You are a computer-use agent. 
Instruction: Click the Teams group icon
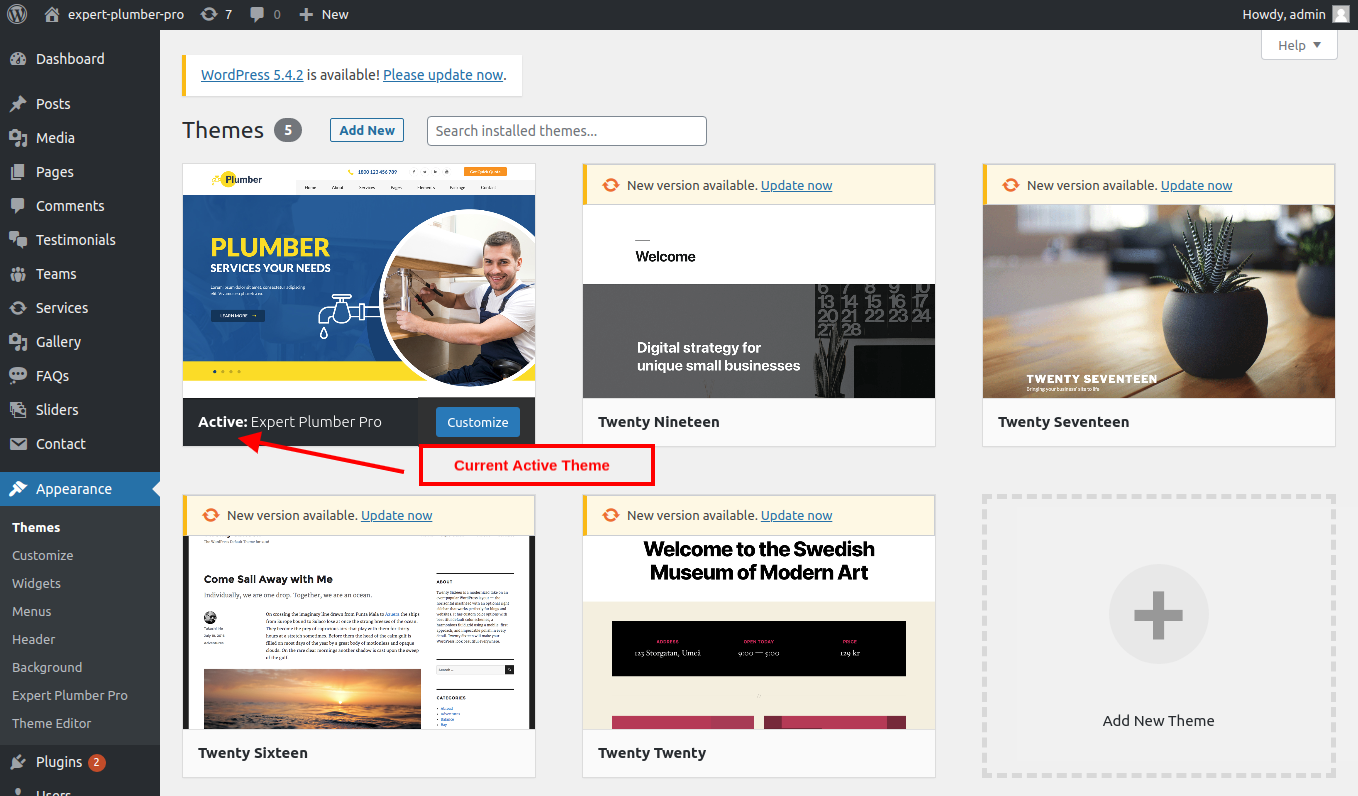click(x=18, y=274)
